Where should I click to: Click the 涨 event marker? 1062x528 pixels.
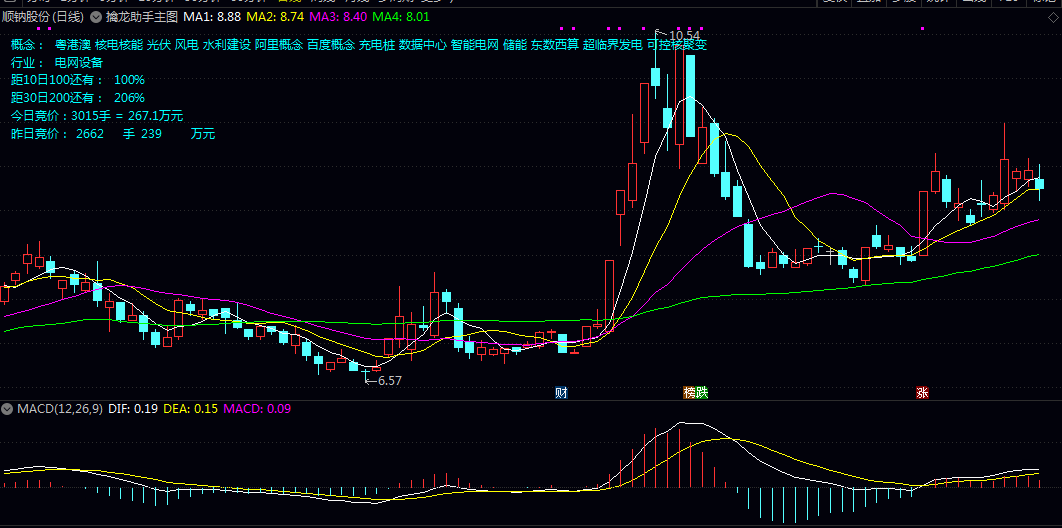922,393
